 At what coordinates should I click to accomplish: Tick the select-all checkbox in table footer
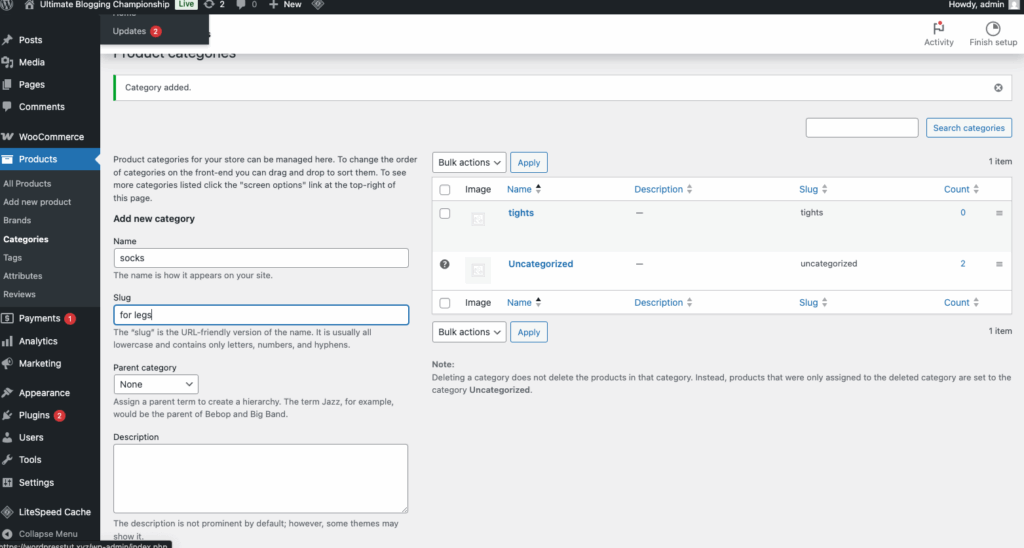coord(445,303)
